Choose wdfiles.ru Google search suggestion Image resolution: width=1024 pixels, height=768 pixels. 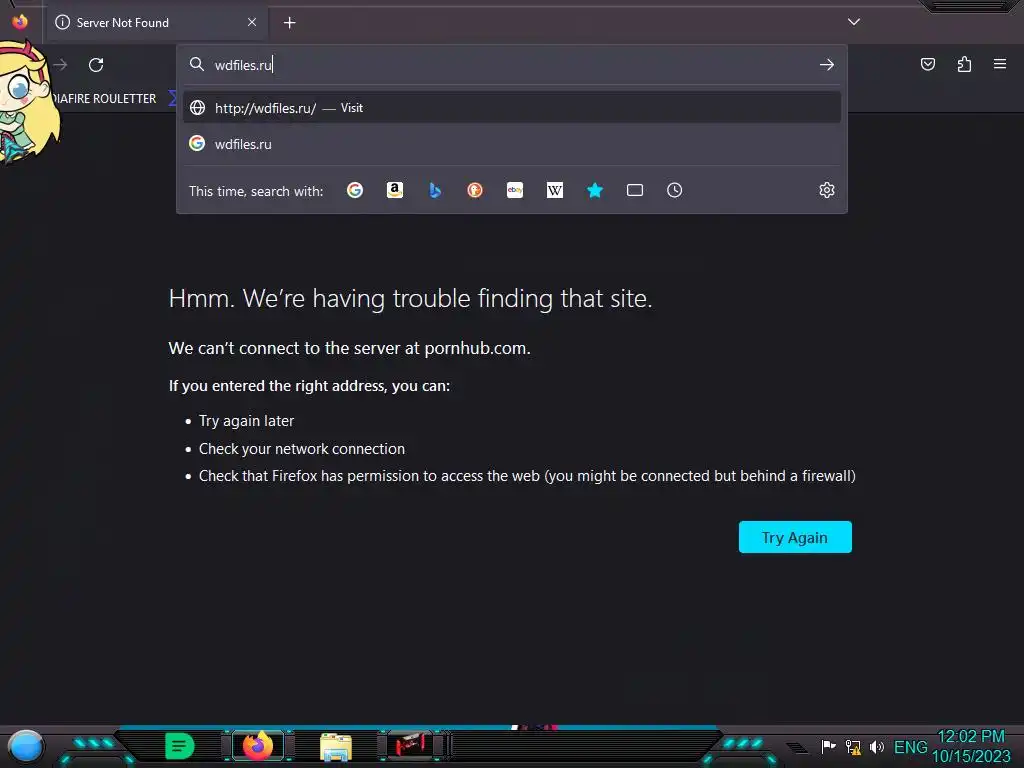point(512,144)
